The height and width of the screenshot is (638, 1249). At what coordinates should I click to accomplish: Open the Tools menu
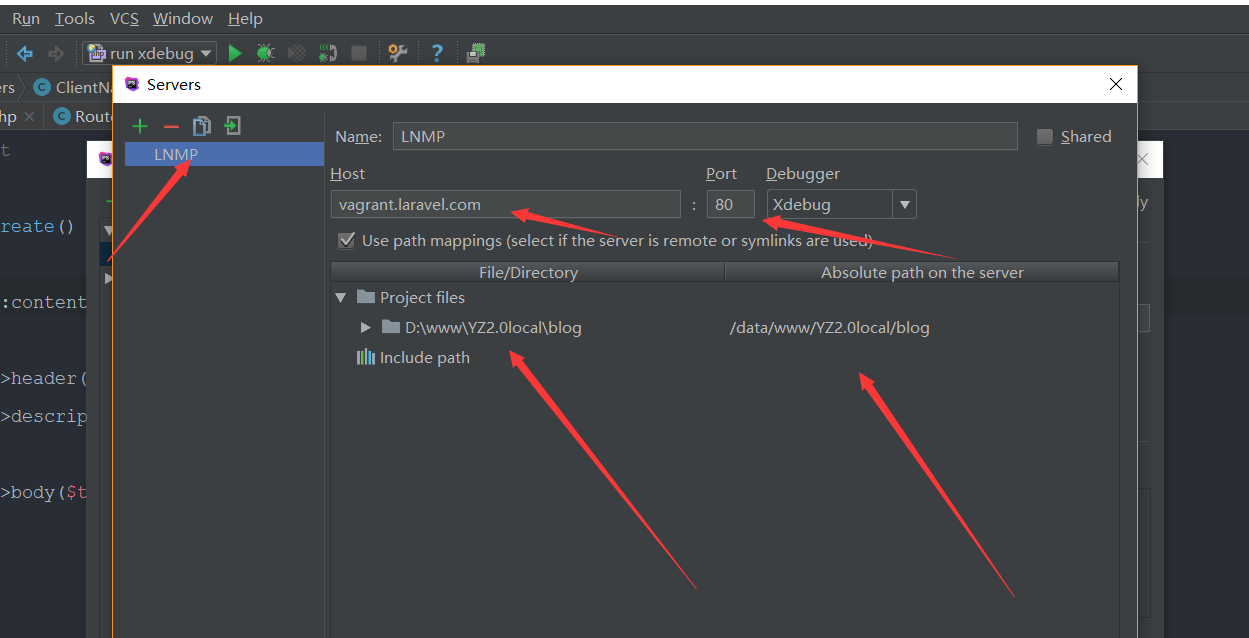coord(75,19)
